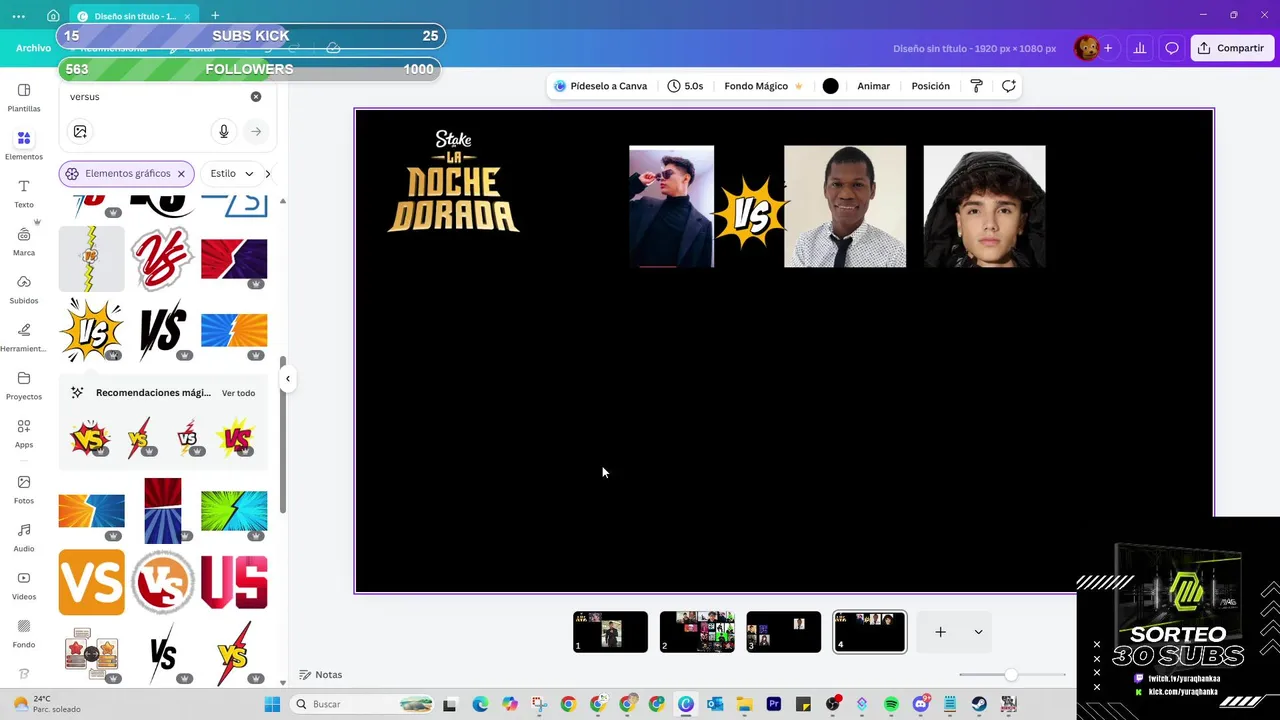
Task: Open the Texto sidebar panel
Action: [24, 193]
